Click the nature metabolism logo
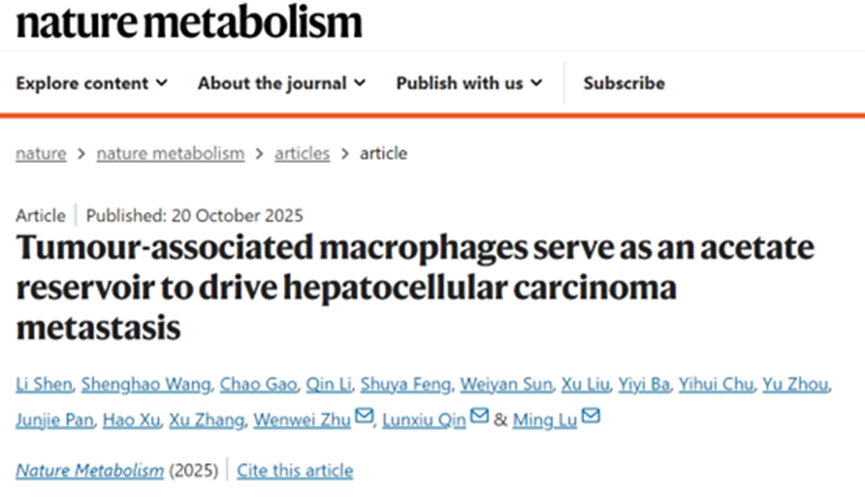 click(x=189, y=23)
